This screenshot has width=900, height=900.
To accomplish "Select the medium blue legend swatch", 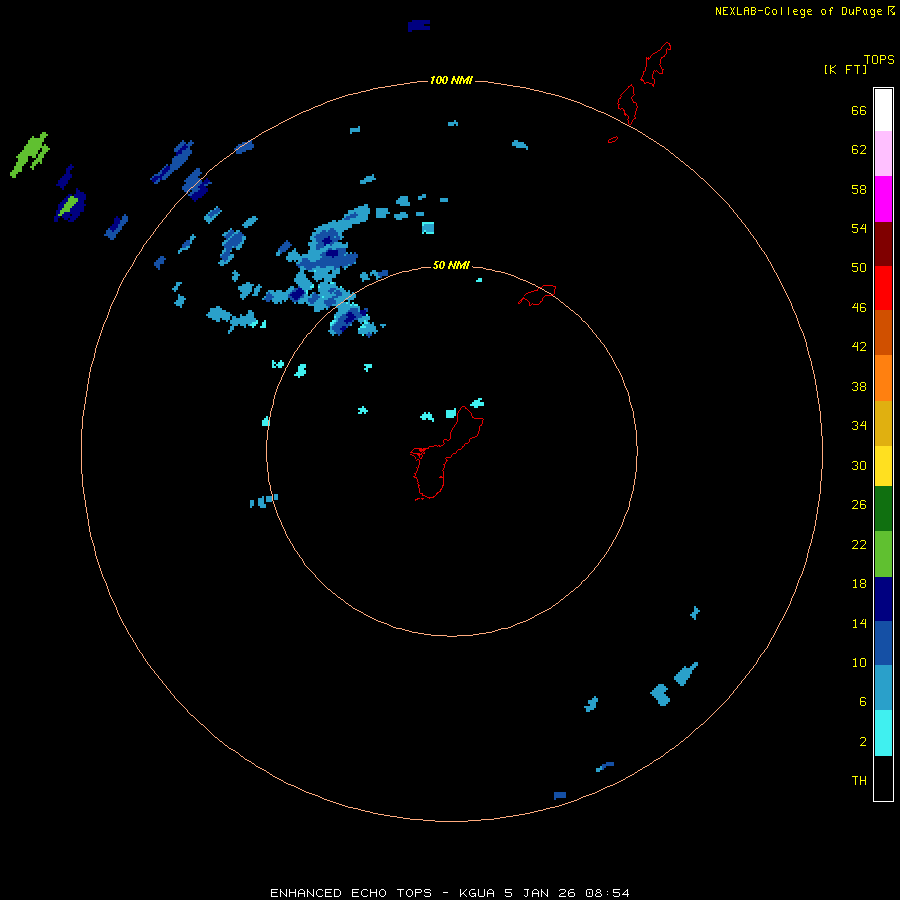I will (x=883, y=643).
